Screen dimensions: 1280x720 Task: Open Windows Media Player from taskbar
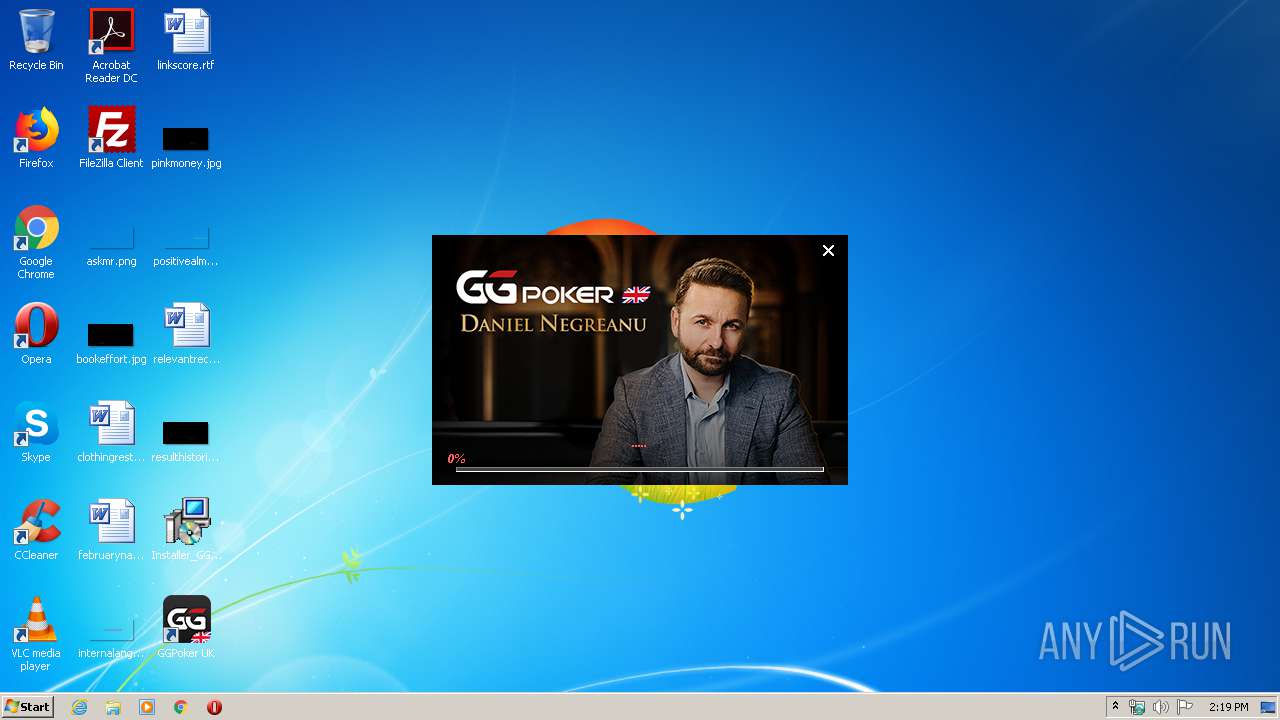(x=147, y=707)
